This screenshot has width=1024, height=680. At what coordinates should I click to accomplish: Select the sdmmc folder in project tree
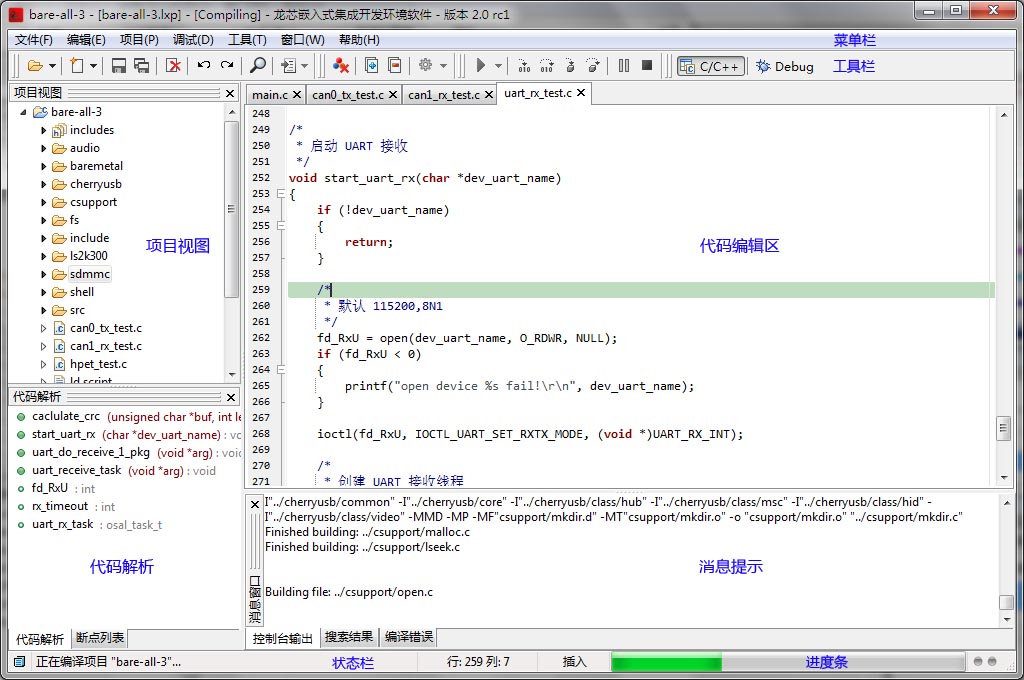[x=89, y=274]
